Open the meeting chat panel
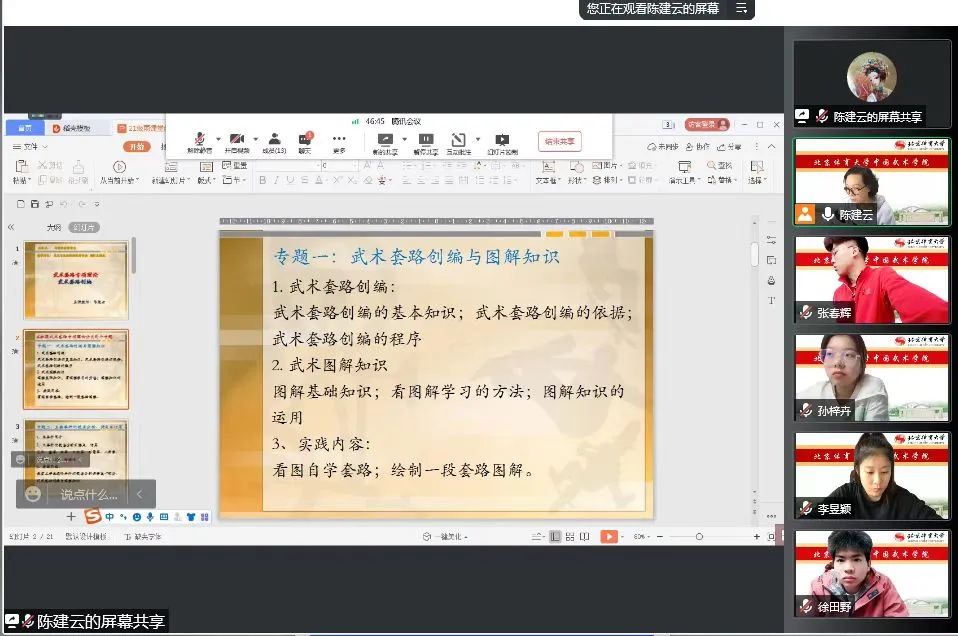 point(304,137)
